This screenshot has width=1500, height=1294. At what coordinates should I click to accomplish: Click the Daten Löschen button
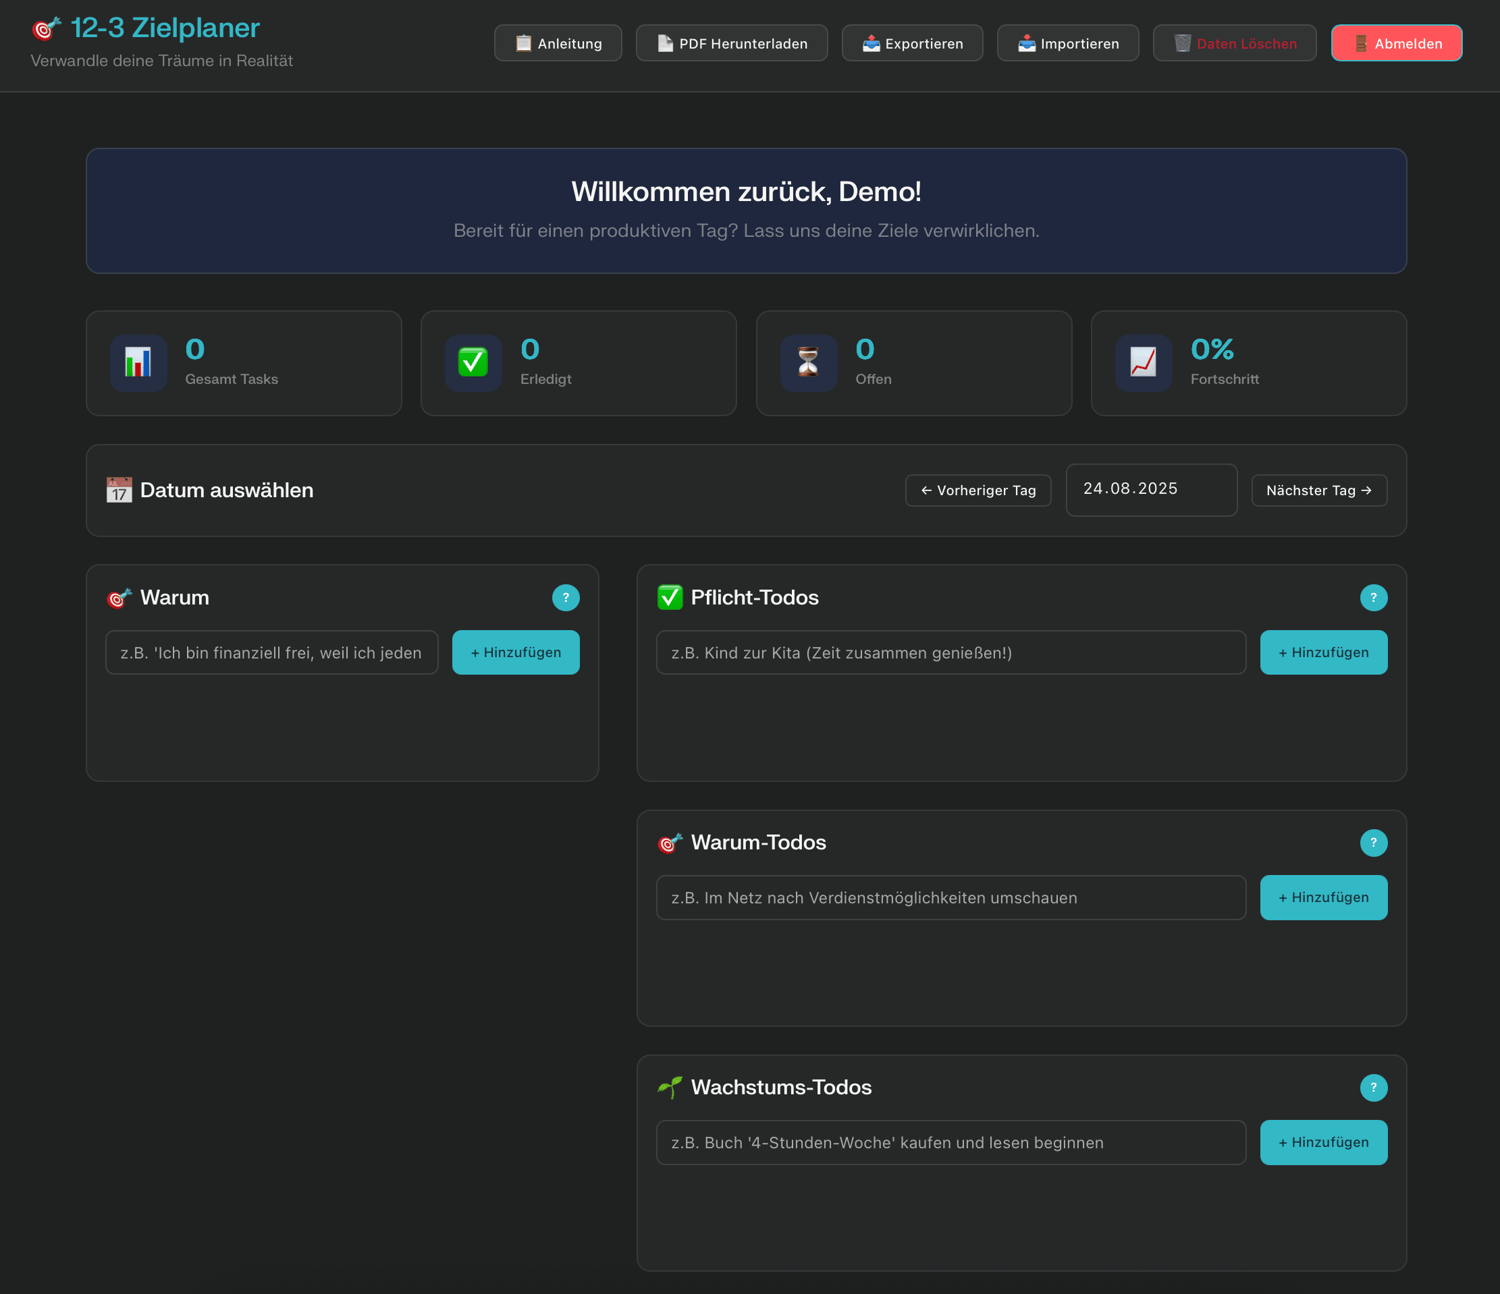[x=1235, y=43]
